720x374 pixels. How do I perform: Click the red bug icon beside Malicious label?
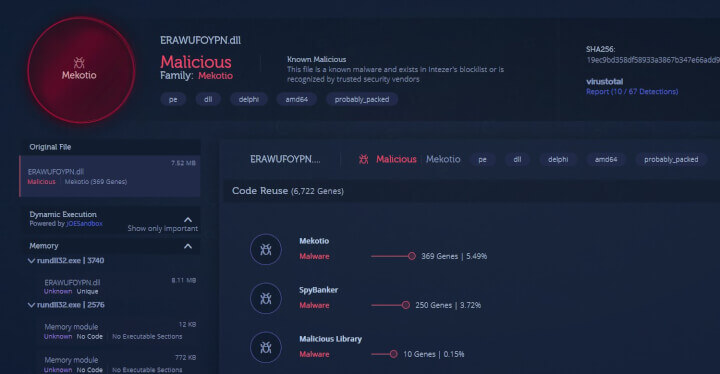click(x=364, y=159)
